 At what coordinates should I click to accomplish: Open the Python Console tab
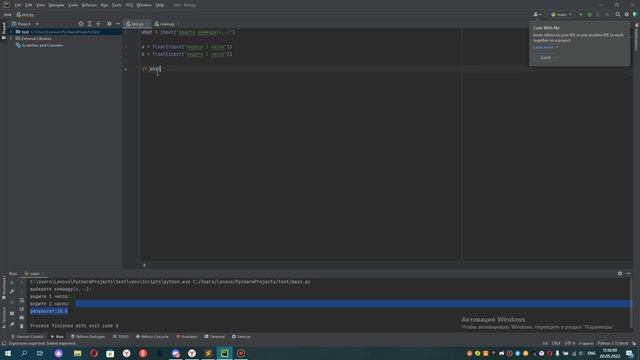tap(152, 337)
